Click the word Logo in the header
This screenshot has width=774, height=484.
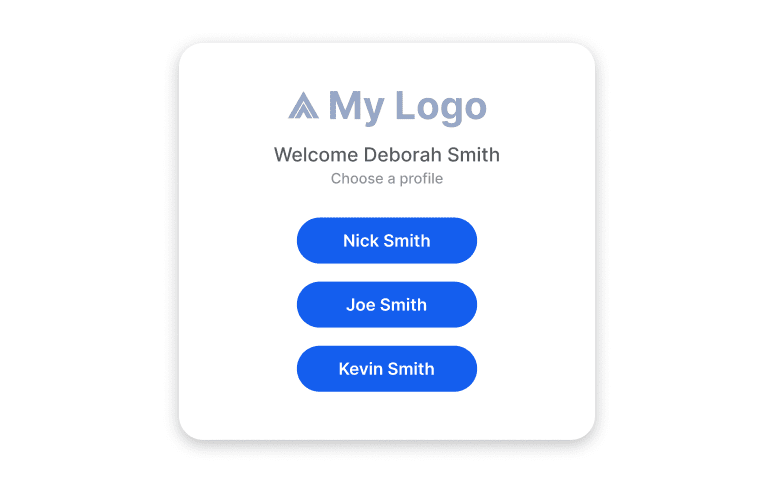click(441, 108)
